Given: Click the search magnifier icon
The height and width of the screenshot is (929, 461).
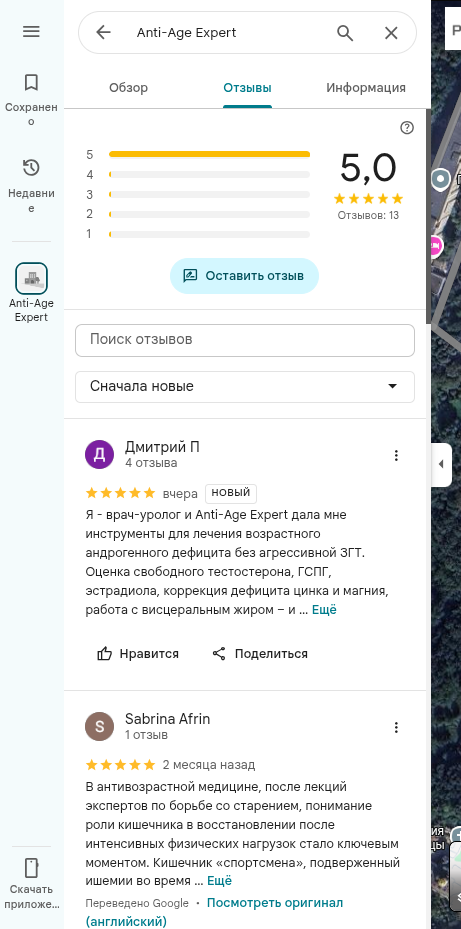Looking at the screenshot, I should click(x=345, y=33).
